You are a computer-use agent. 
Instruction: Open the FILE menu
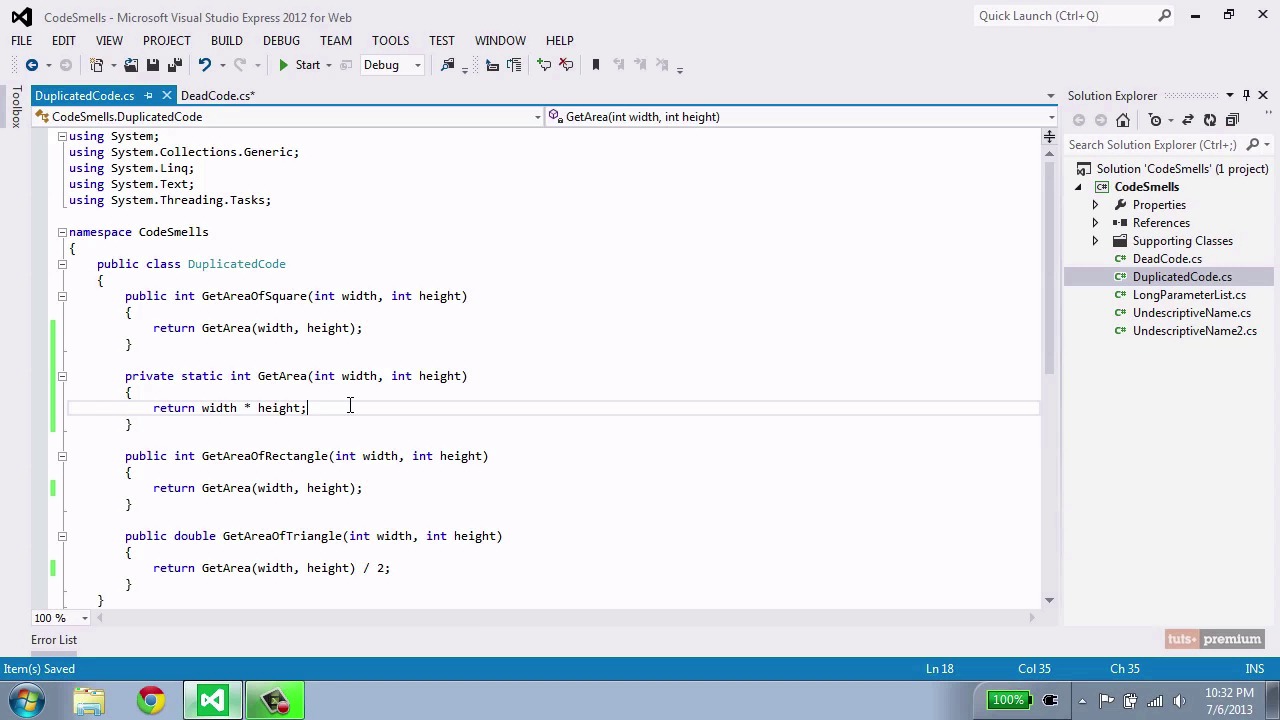[x=21, y=40]
